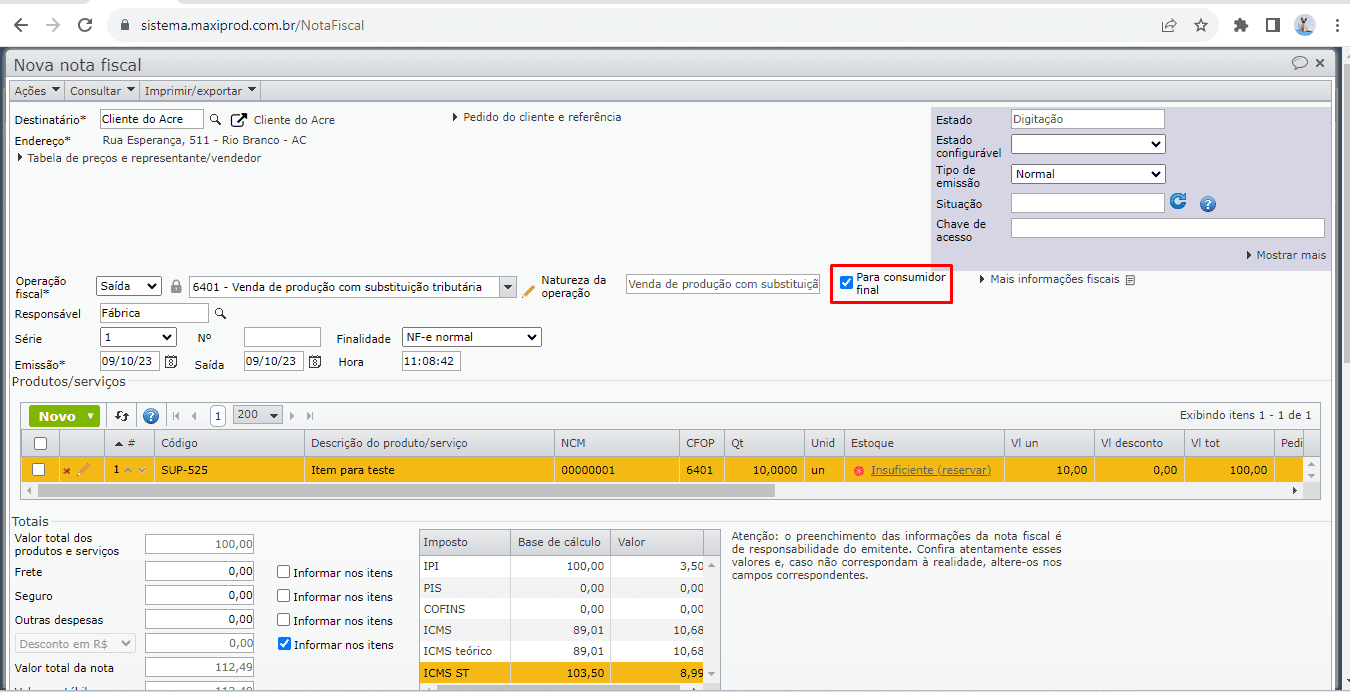
Task: Click the products grid horizontal scrollbar
Action: (x=400, y=491)
